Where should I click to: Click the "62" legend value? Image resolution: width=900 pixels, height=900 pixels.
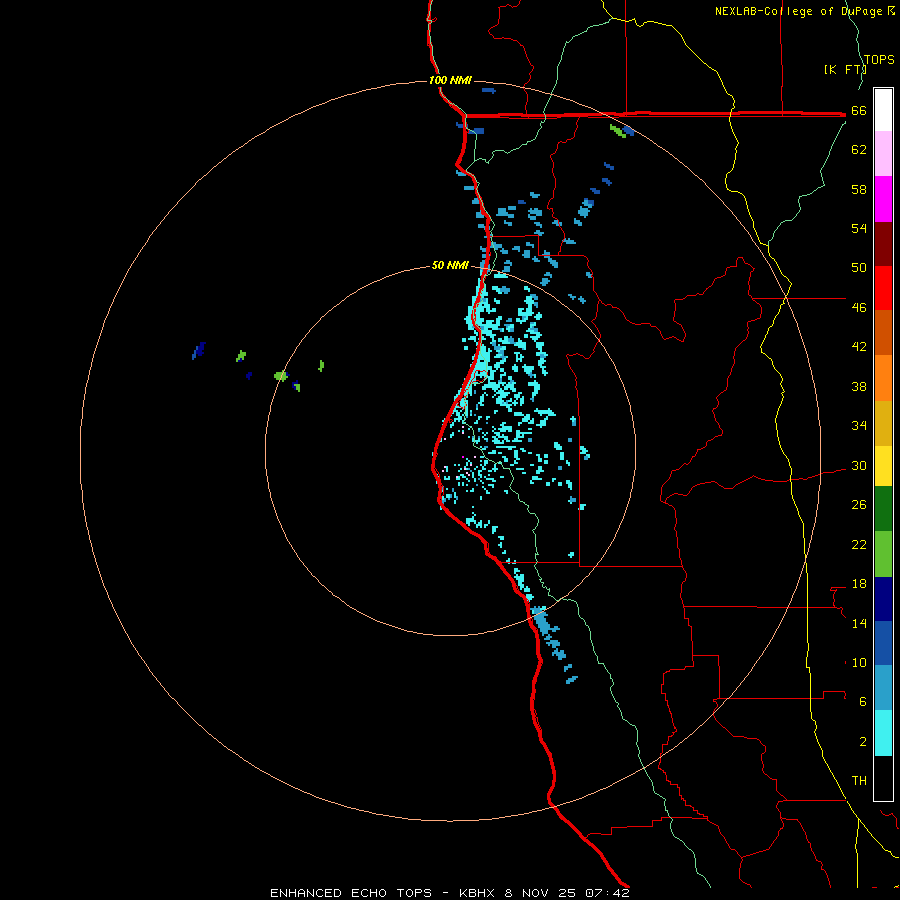click(x=859, y=150)
